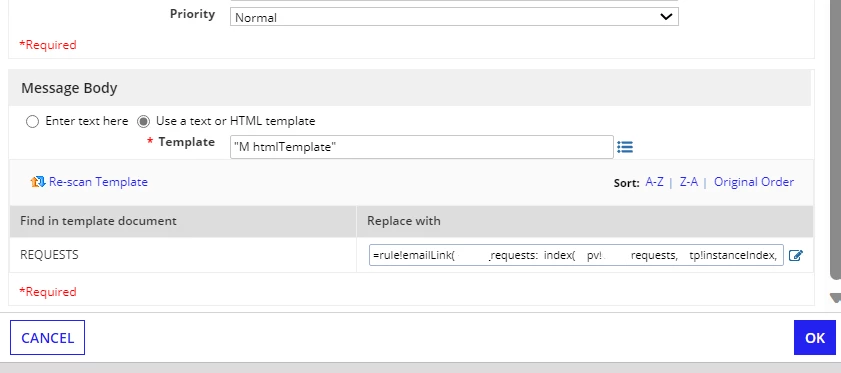Click the CANCEL button
The width and height of the screenshot is (841, 373).
pyautogui.click(x=47, y=338)
